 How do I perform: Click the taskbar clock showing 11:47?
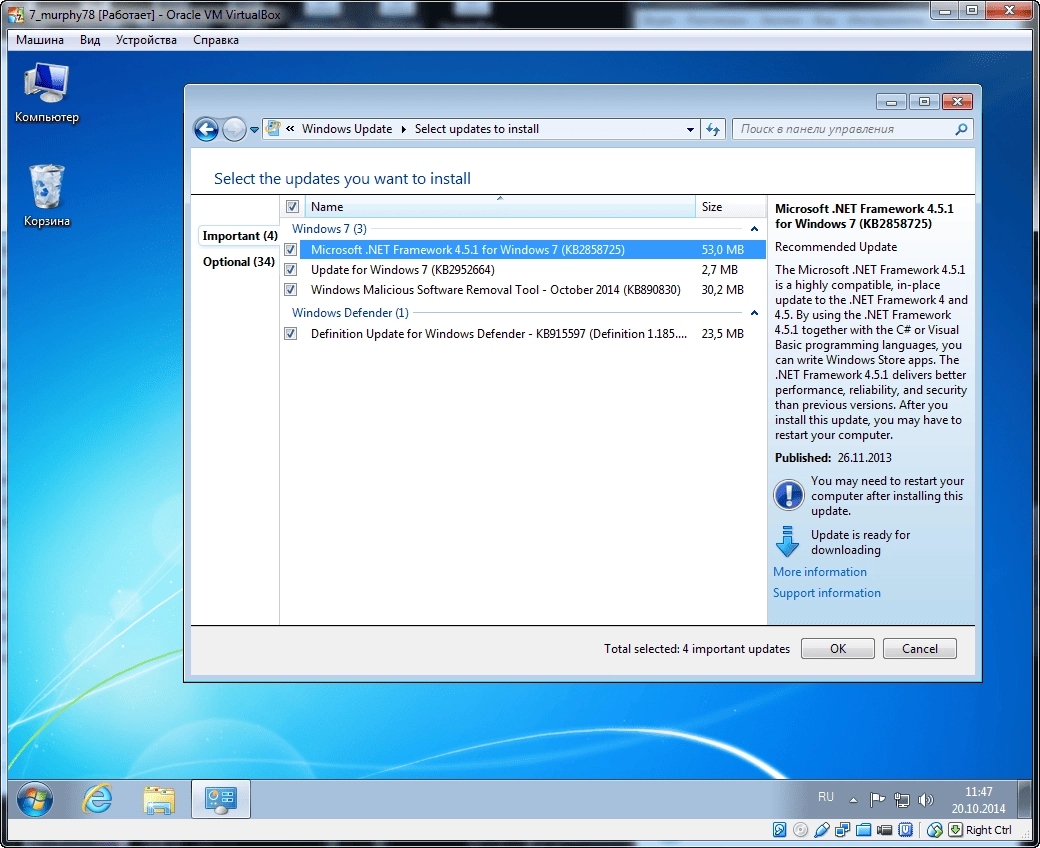[x=978, y=800]
